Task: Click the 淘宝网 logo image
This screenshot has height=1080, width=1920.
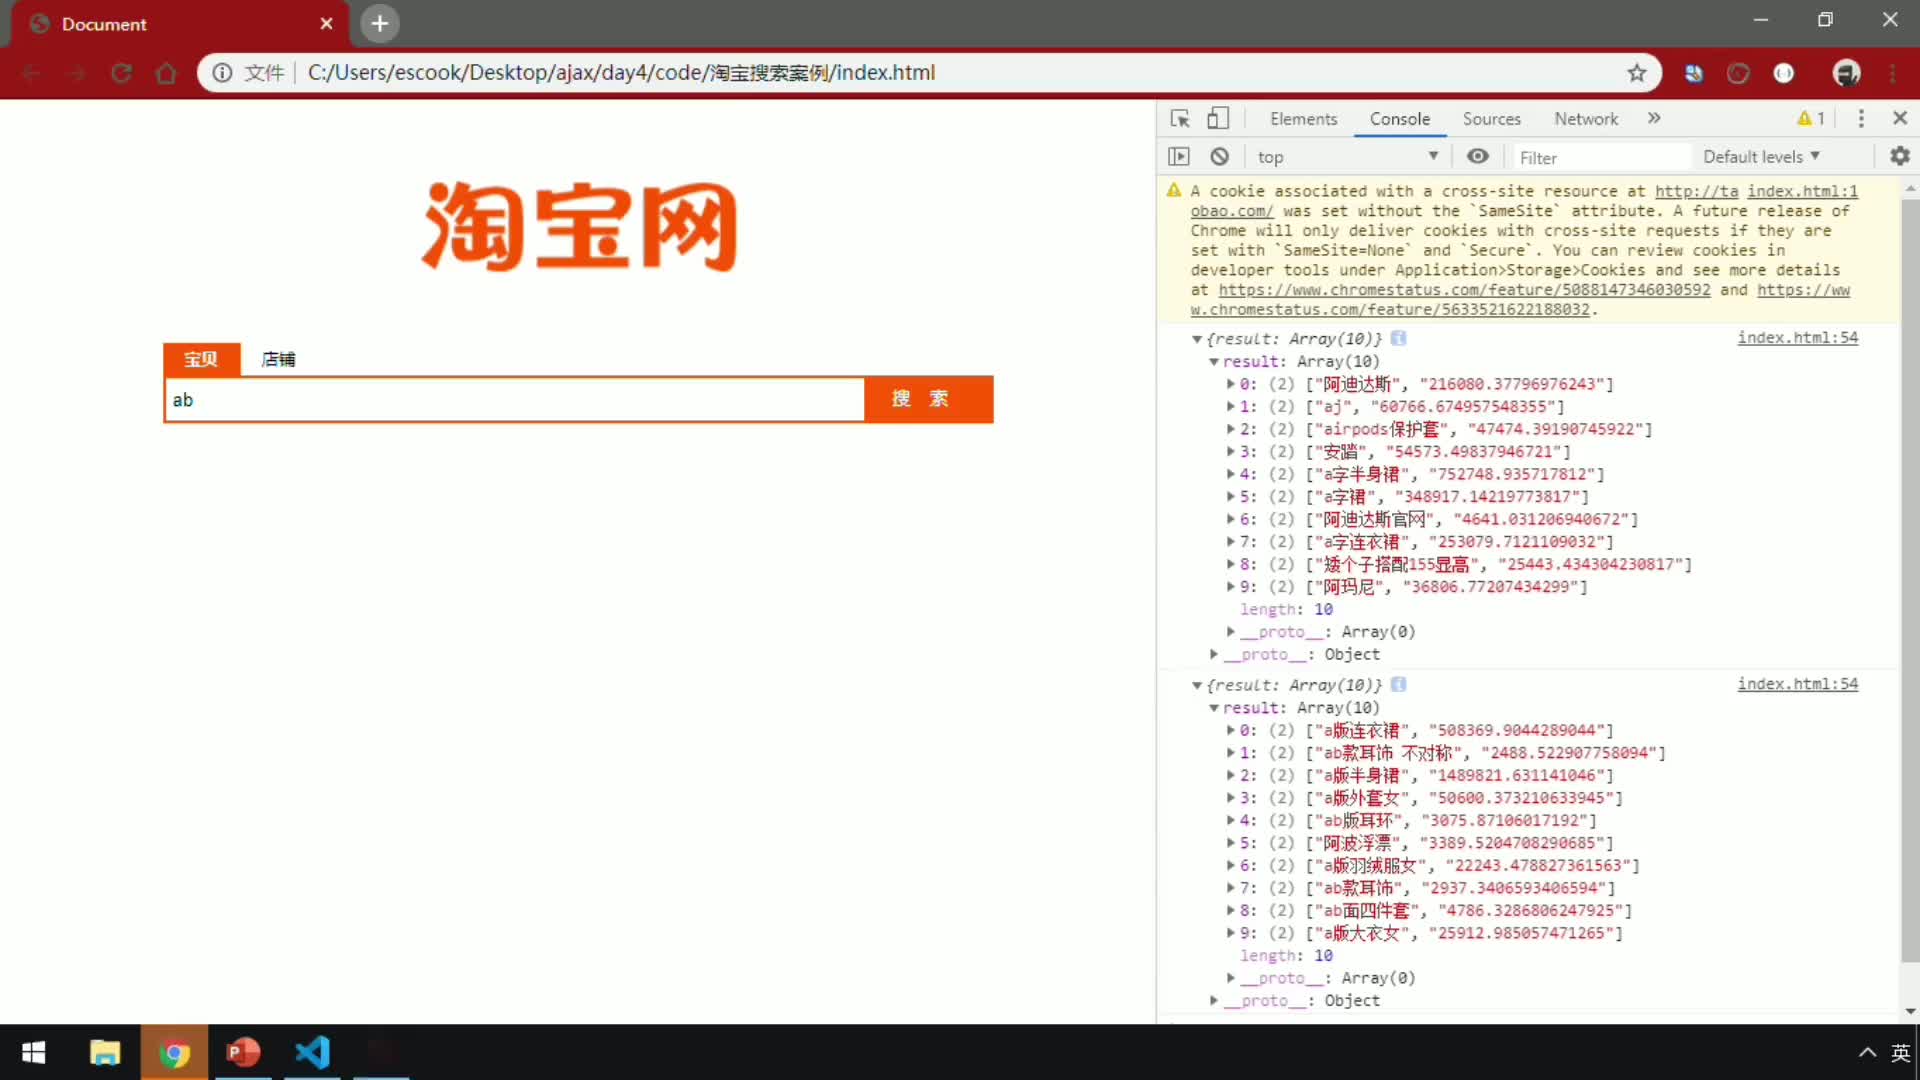Action: pos(579,226)
